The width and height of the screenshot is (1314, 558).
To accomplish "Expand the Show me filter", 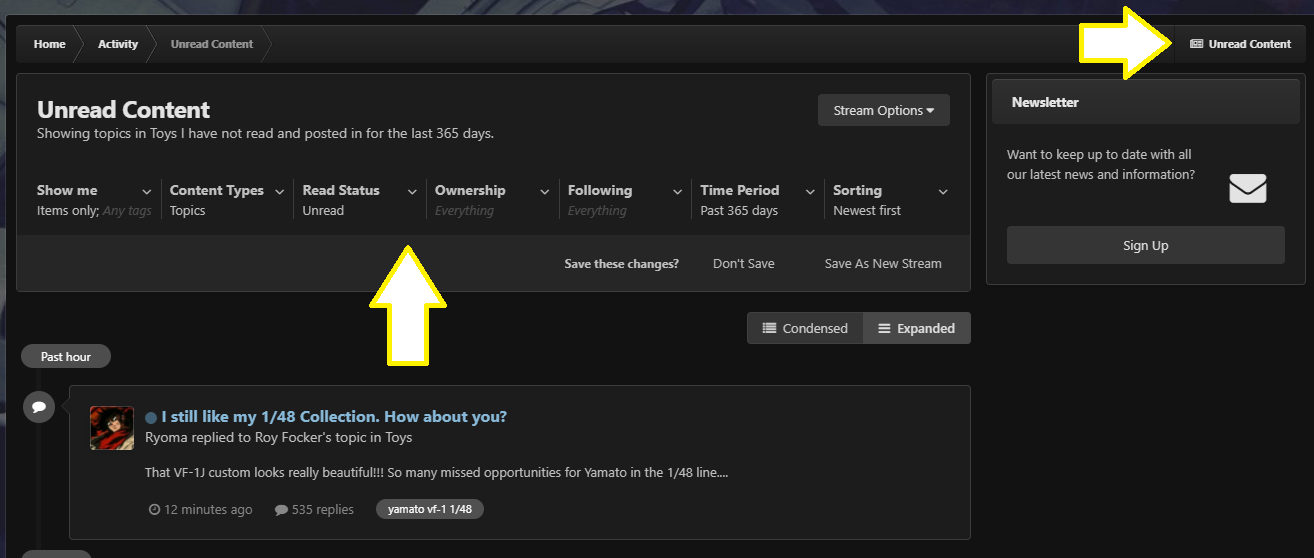I will (94, 200).
